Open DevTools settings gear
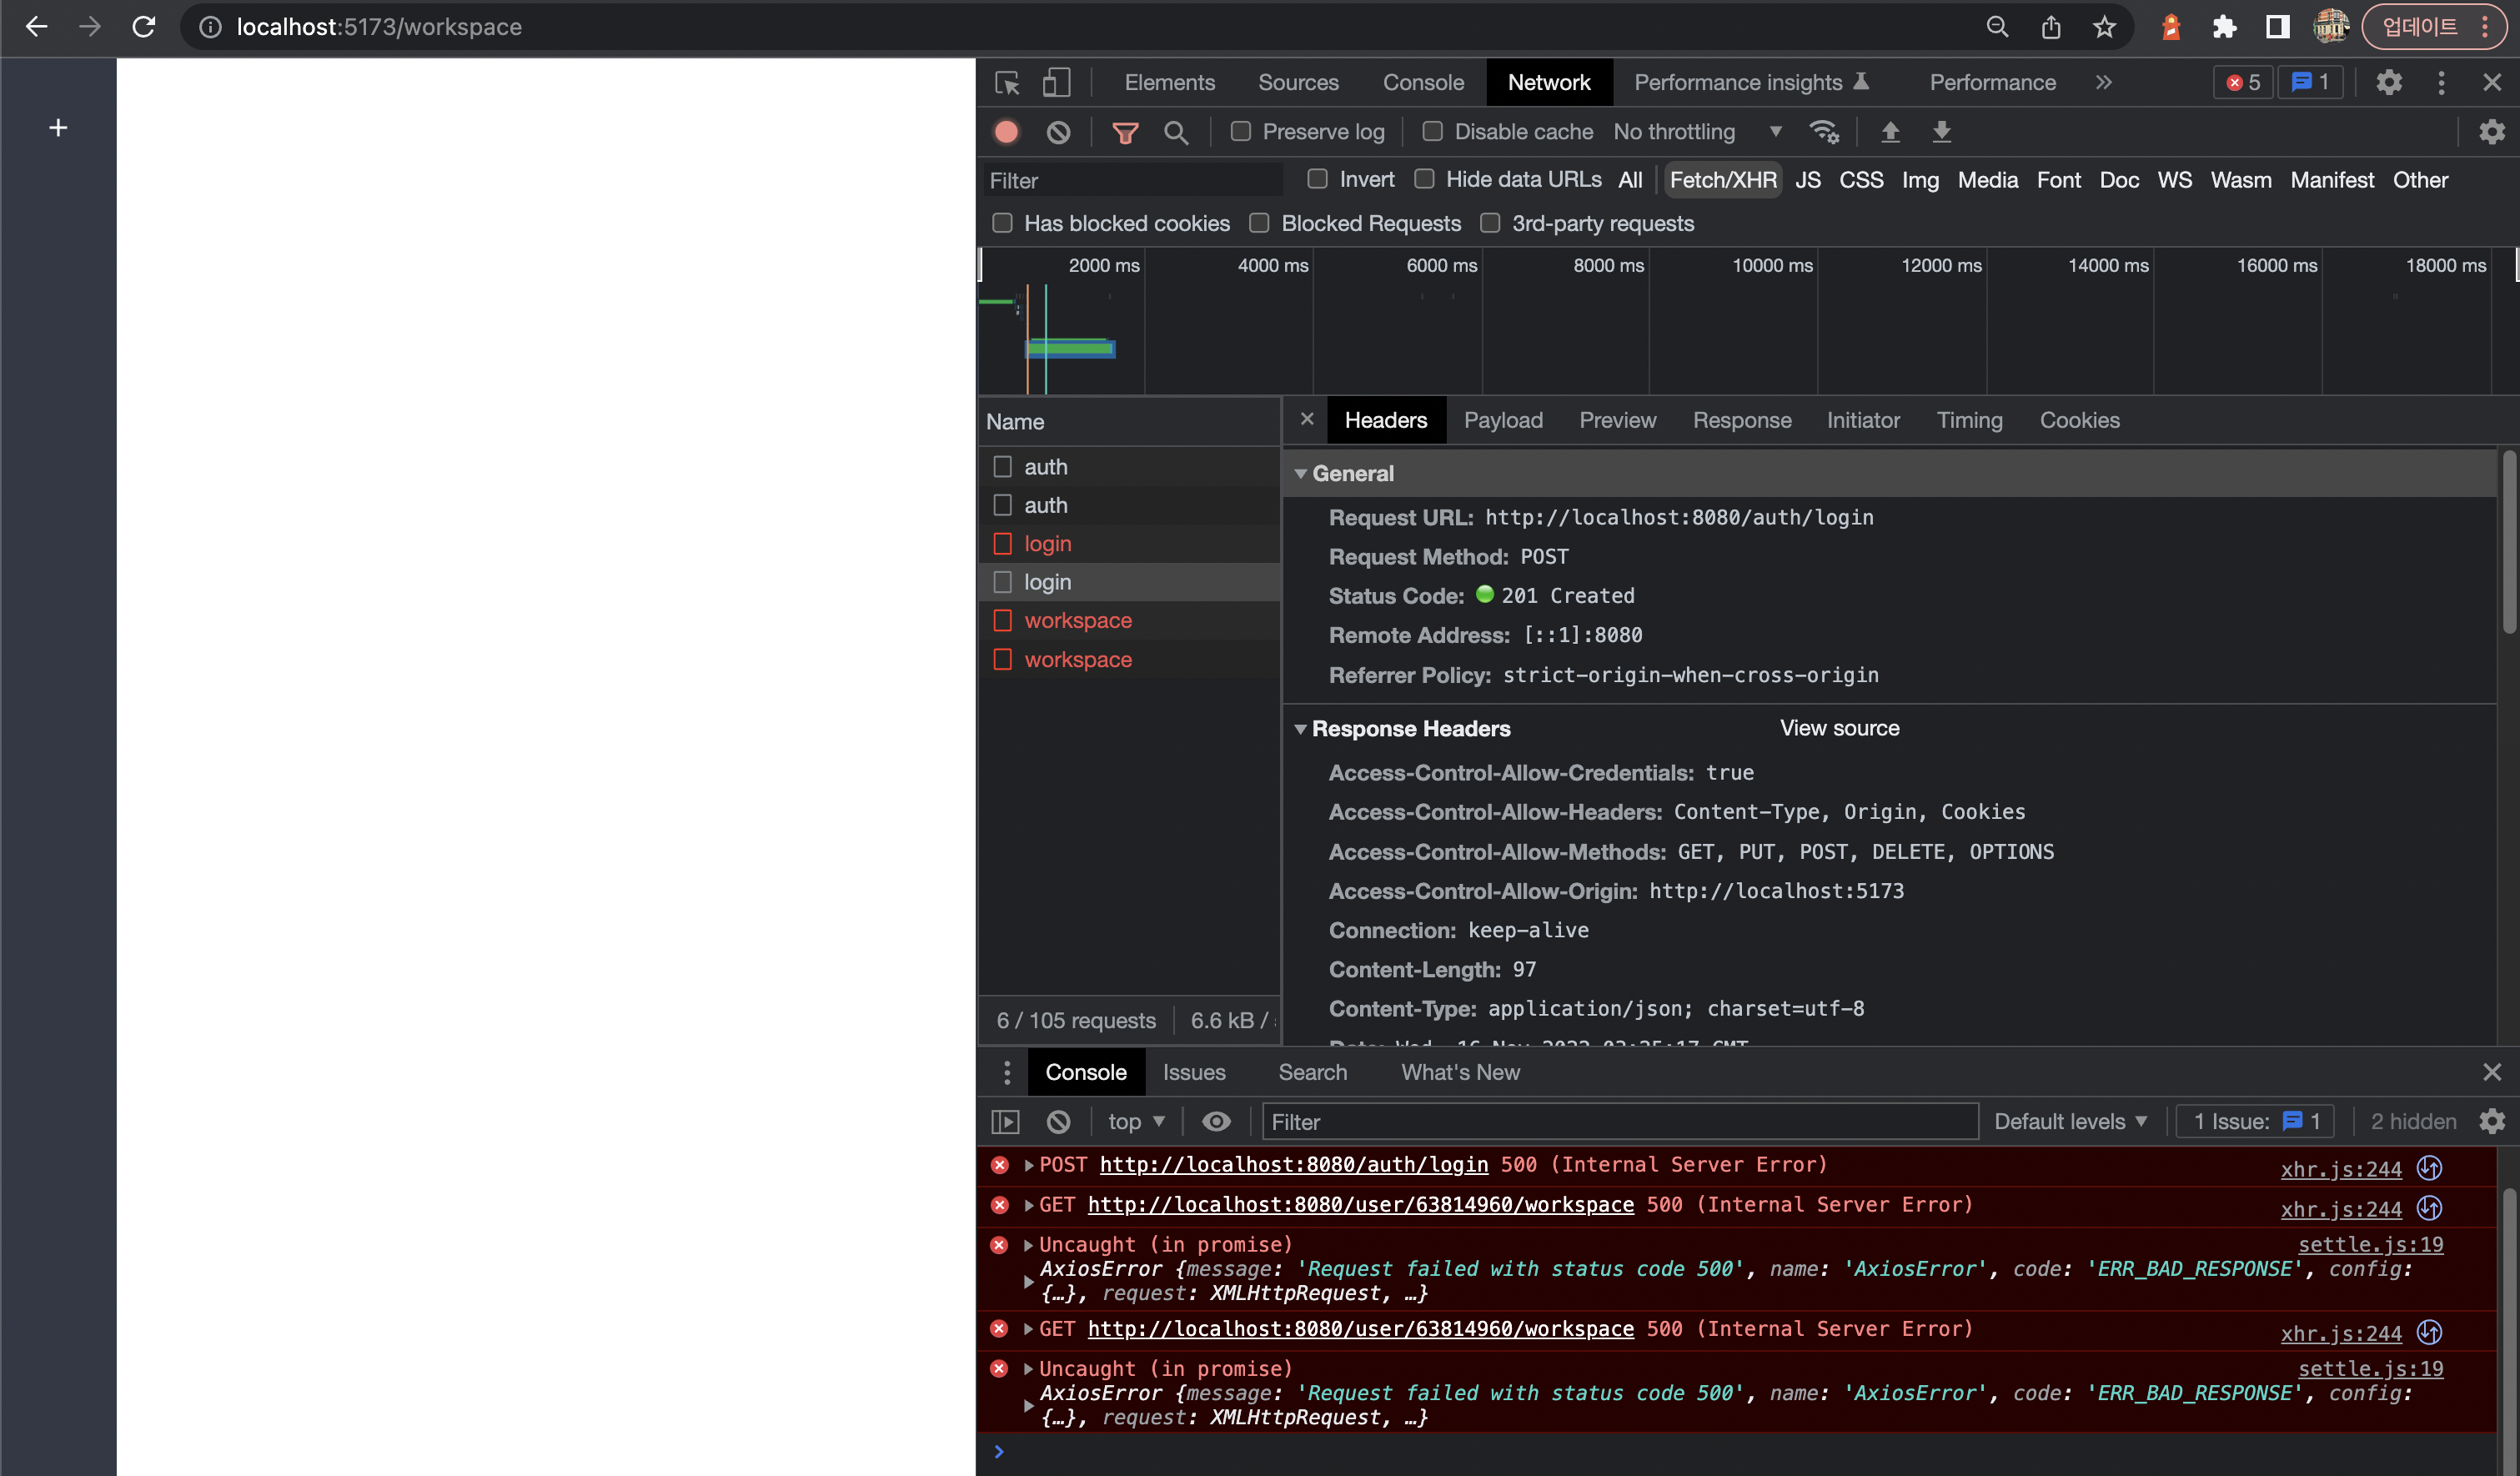This screenshot has height=1476, width=2520. (x=2389, y=83)
